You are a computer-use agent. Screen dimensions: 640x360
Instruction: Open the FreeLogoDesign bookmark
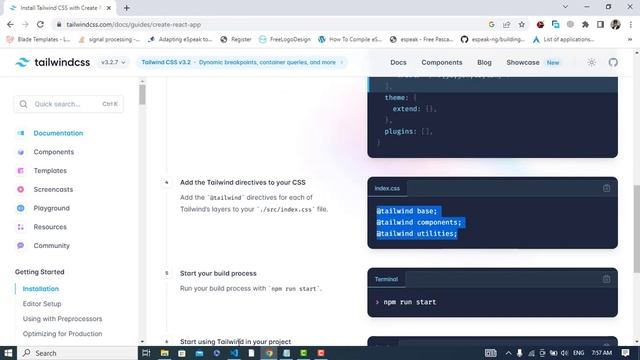(x=285, y=39)
